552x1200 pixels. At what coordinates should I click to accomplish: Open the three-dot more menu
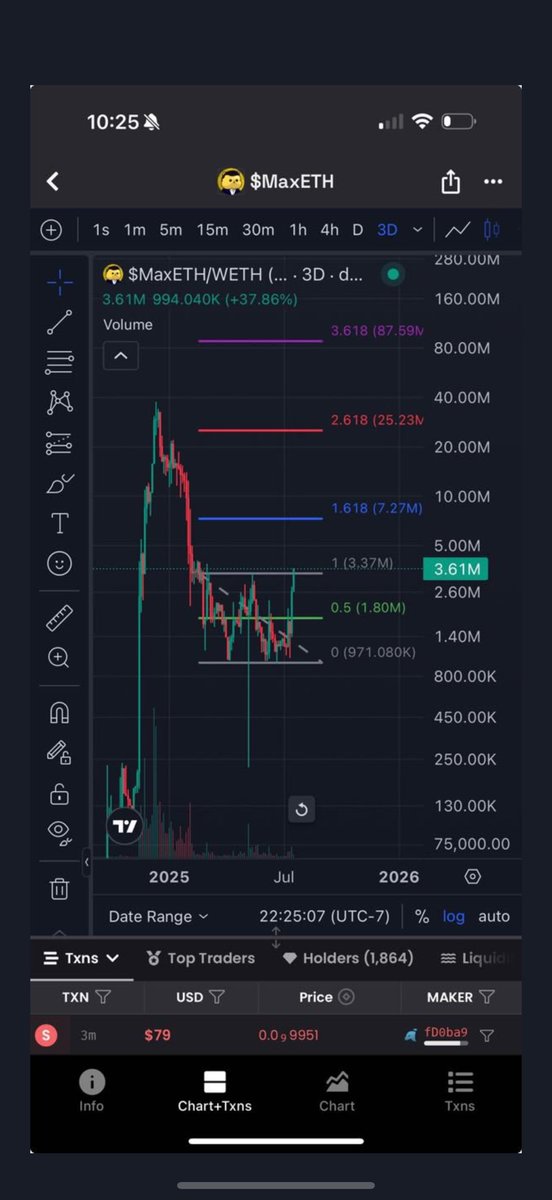click(x=493, y=182)
